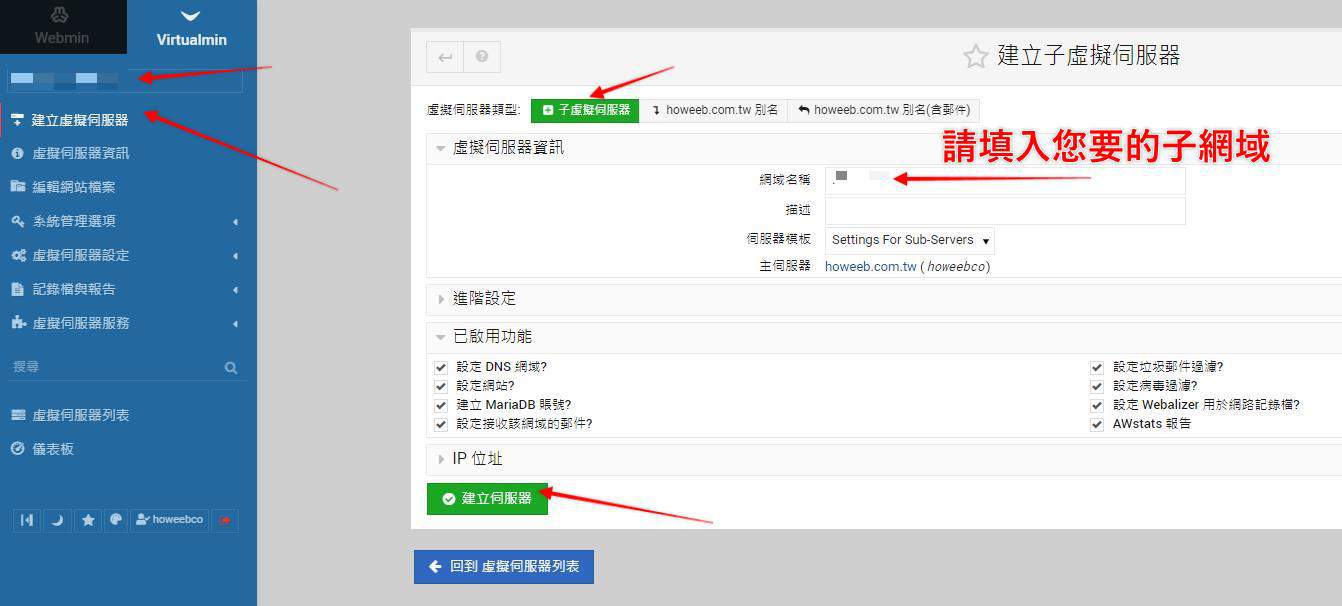Click the help question mark icon

pos(482,57)
